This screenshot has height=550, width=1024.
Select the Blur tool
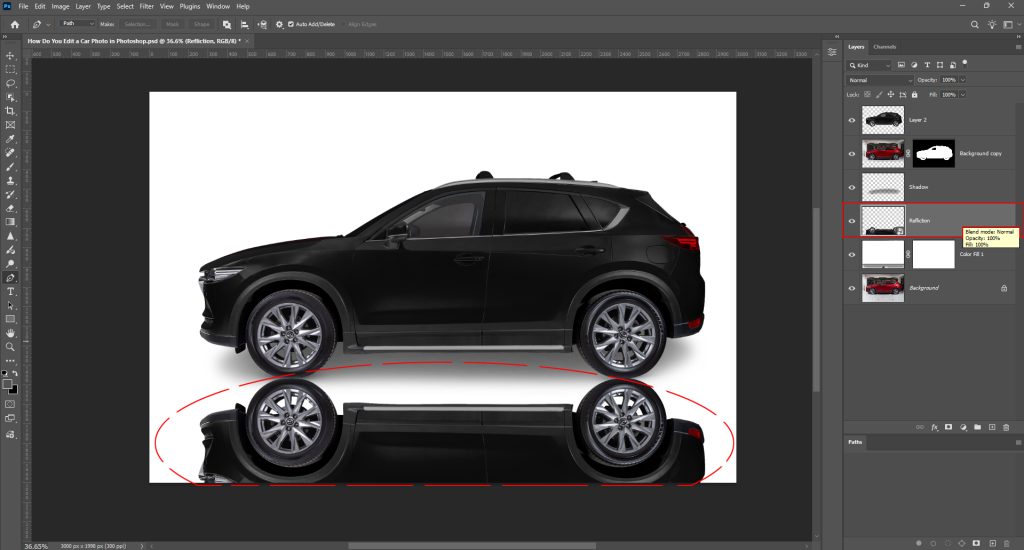tap(10, 236)
